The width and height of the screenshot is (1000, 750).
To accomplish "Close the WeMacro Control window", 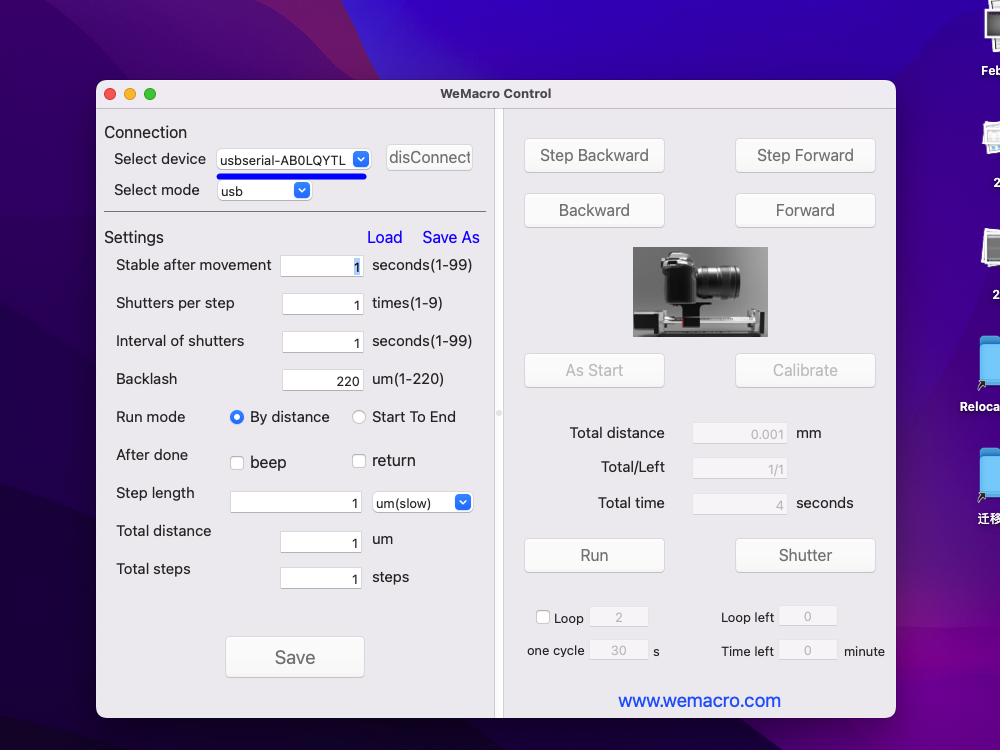I will pyautogui.click(x=110, y=94).
